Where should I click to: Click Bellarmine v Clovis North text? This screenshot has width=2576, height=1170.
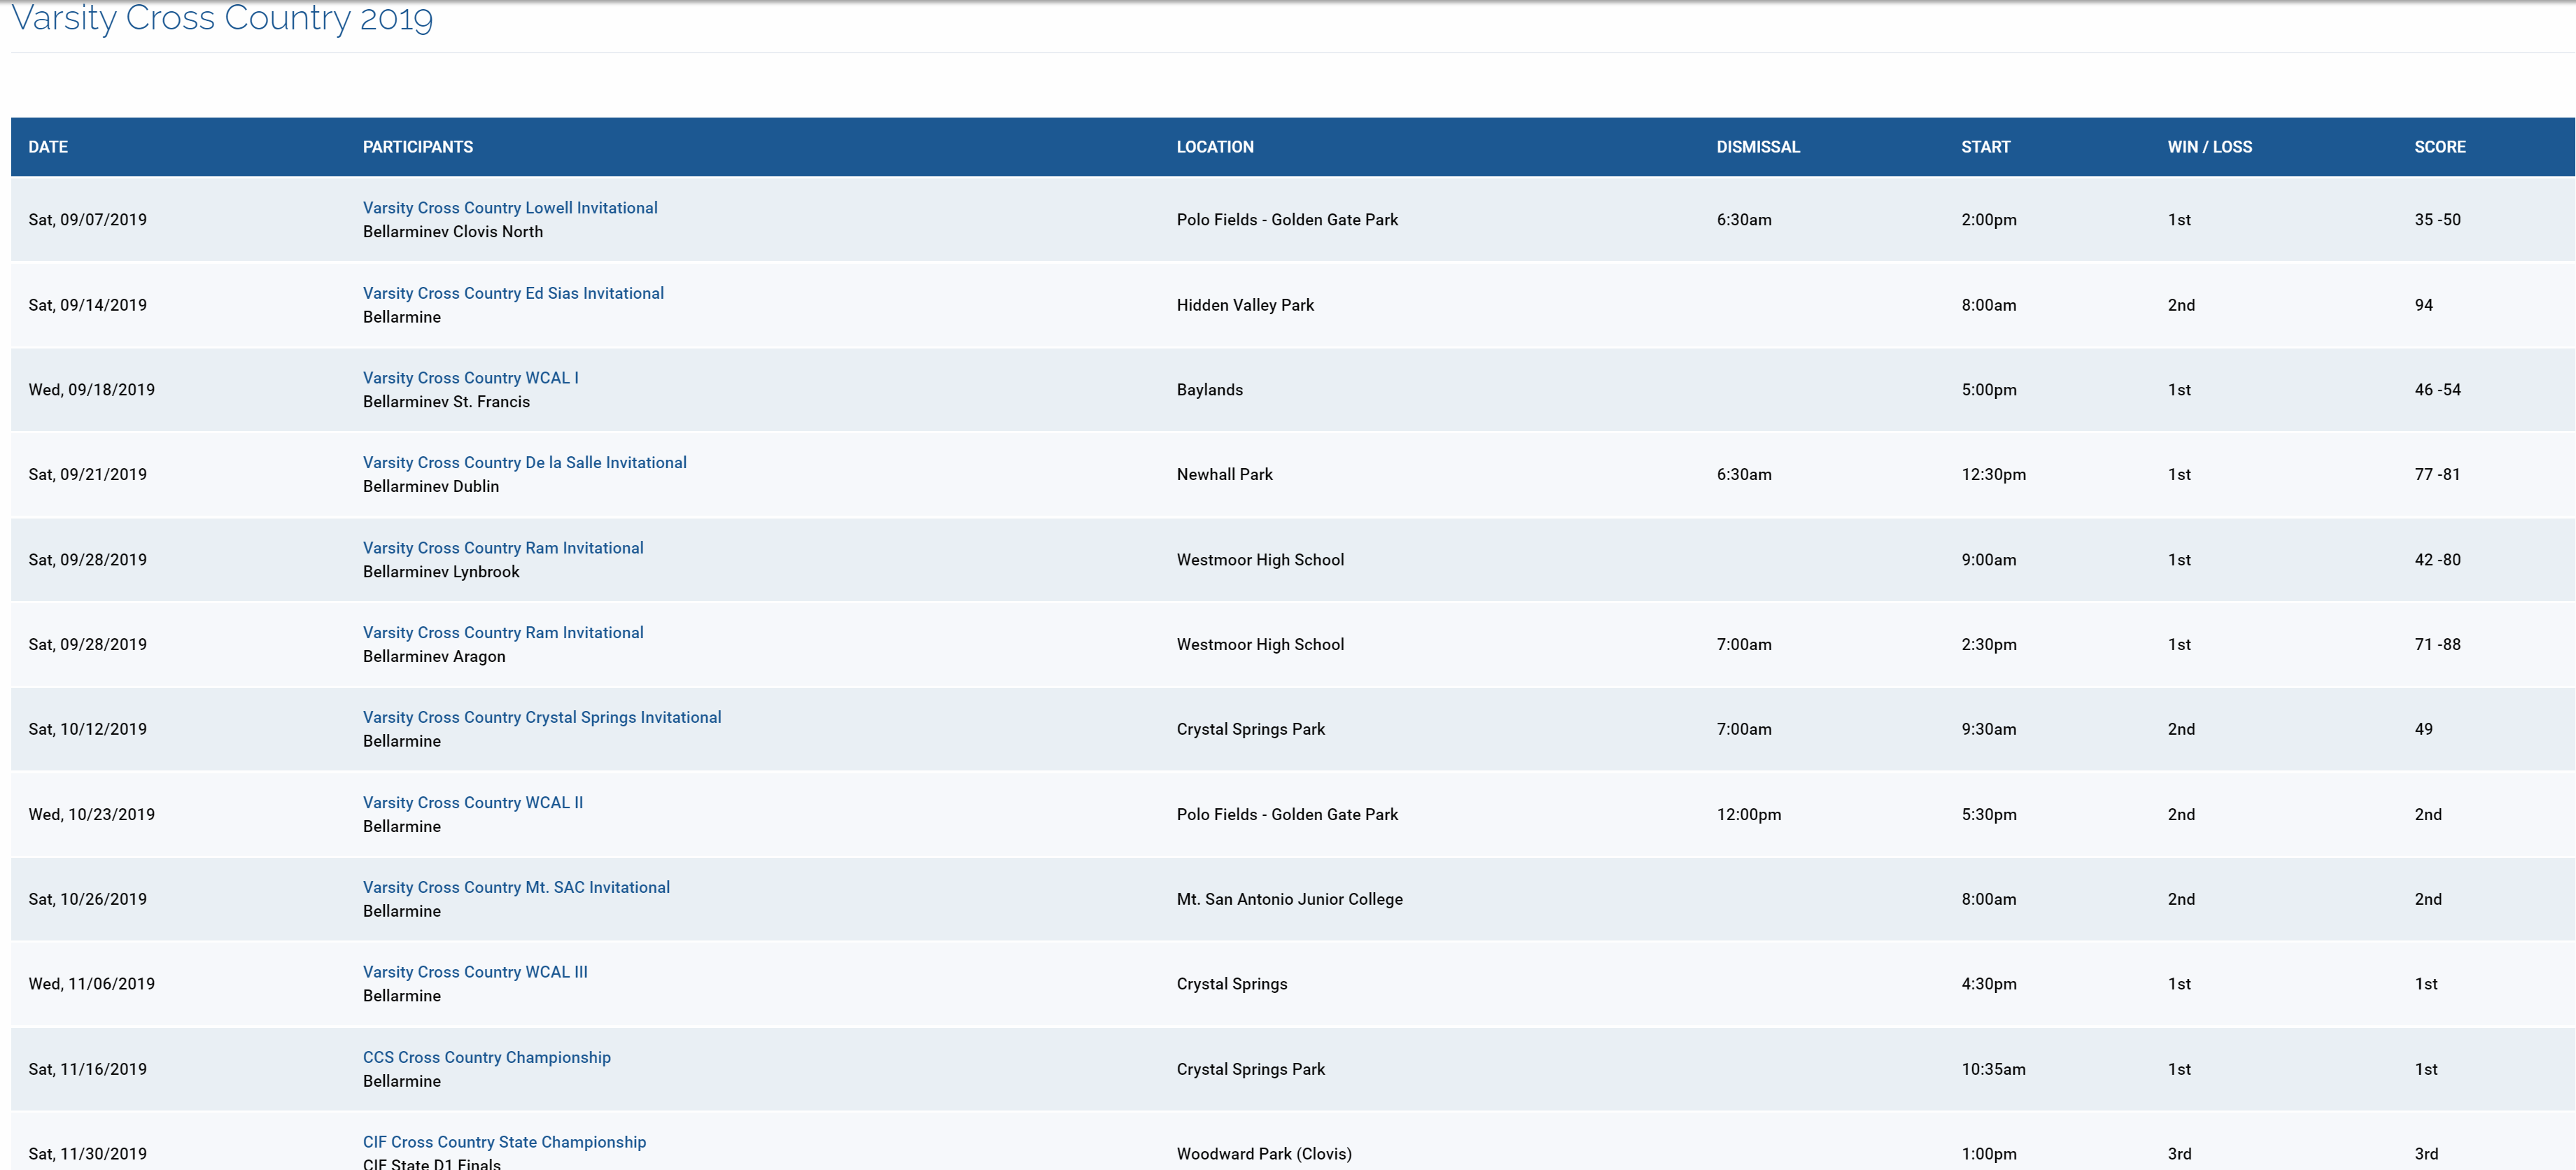pyautogui.click(x=453, y=232)
